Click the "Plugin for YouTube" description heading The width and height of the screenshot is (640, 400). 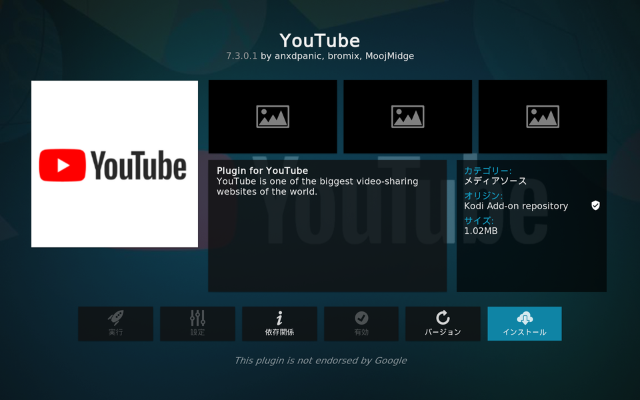(x=262, y=171)
